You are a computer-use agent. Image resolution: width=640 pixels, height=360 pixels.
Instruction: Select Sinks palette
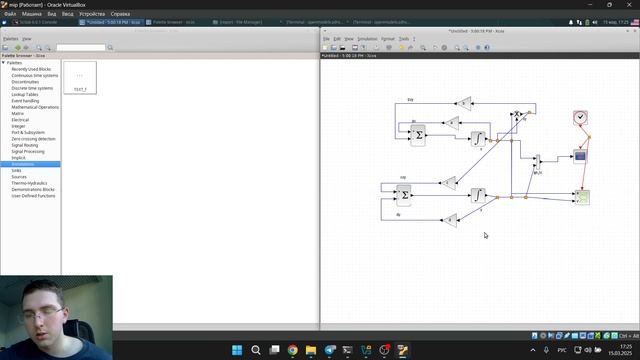(x=16, y=171)
